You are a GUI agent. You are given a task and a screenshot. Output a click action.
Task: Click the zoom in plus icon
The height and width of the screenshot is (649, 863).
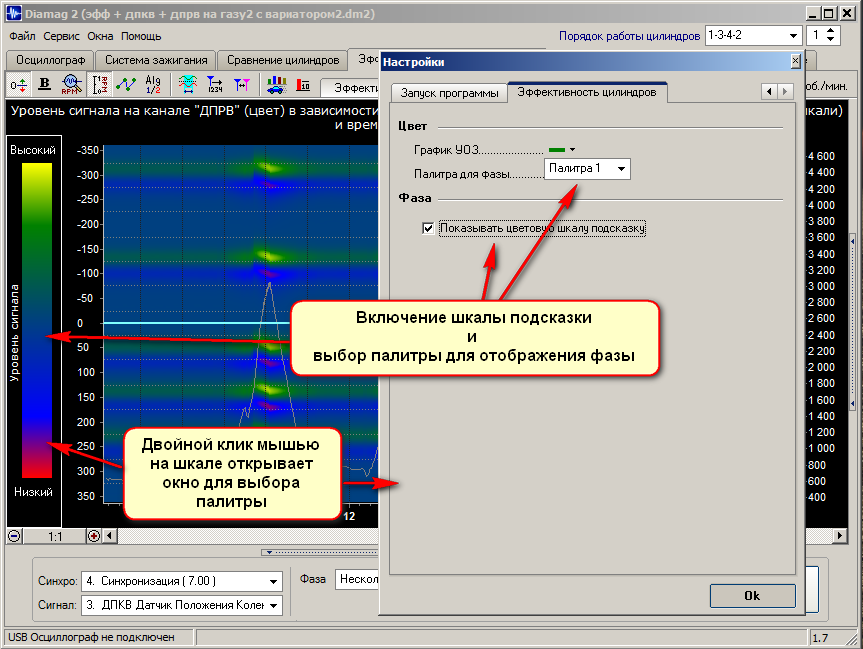pyautogui.click(x=94, y=536)
